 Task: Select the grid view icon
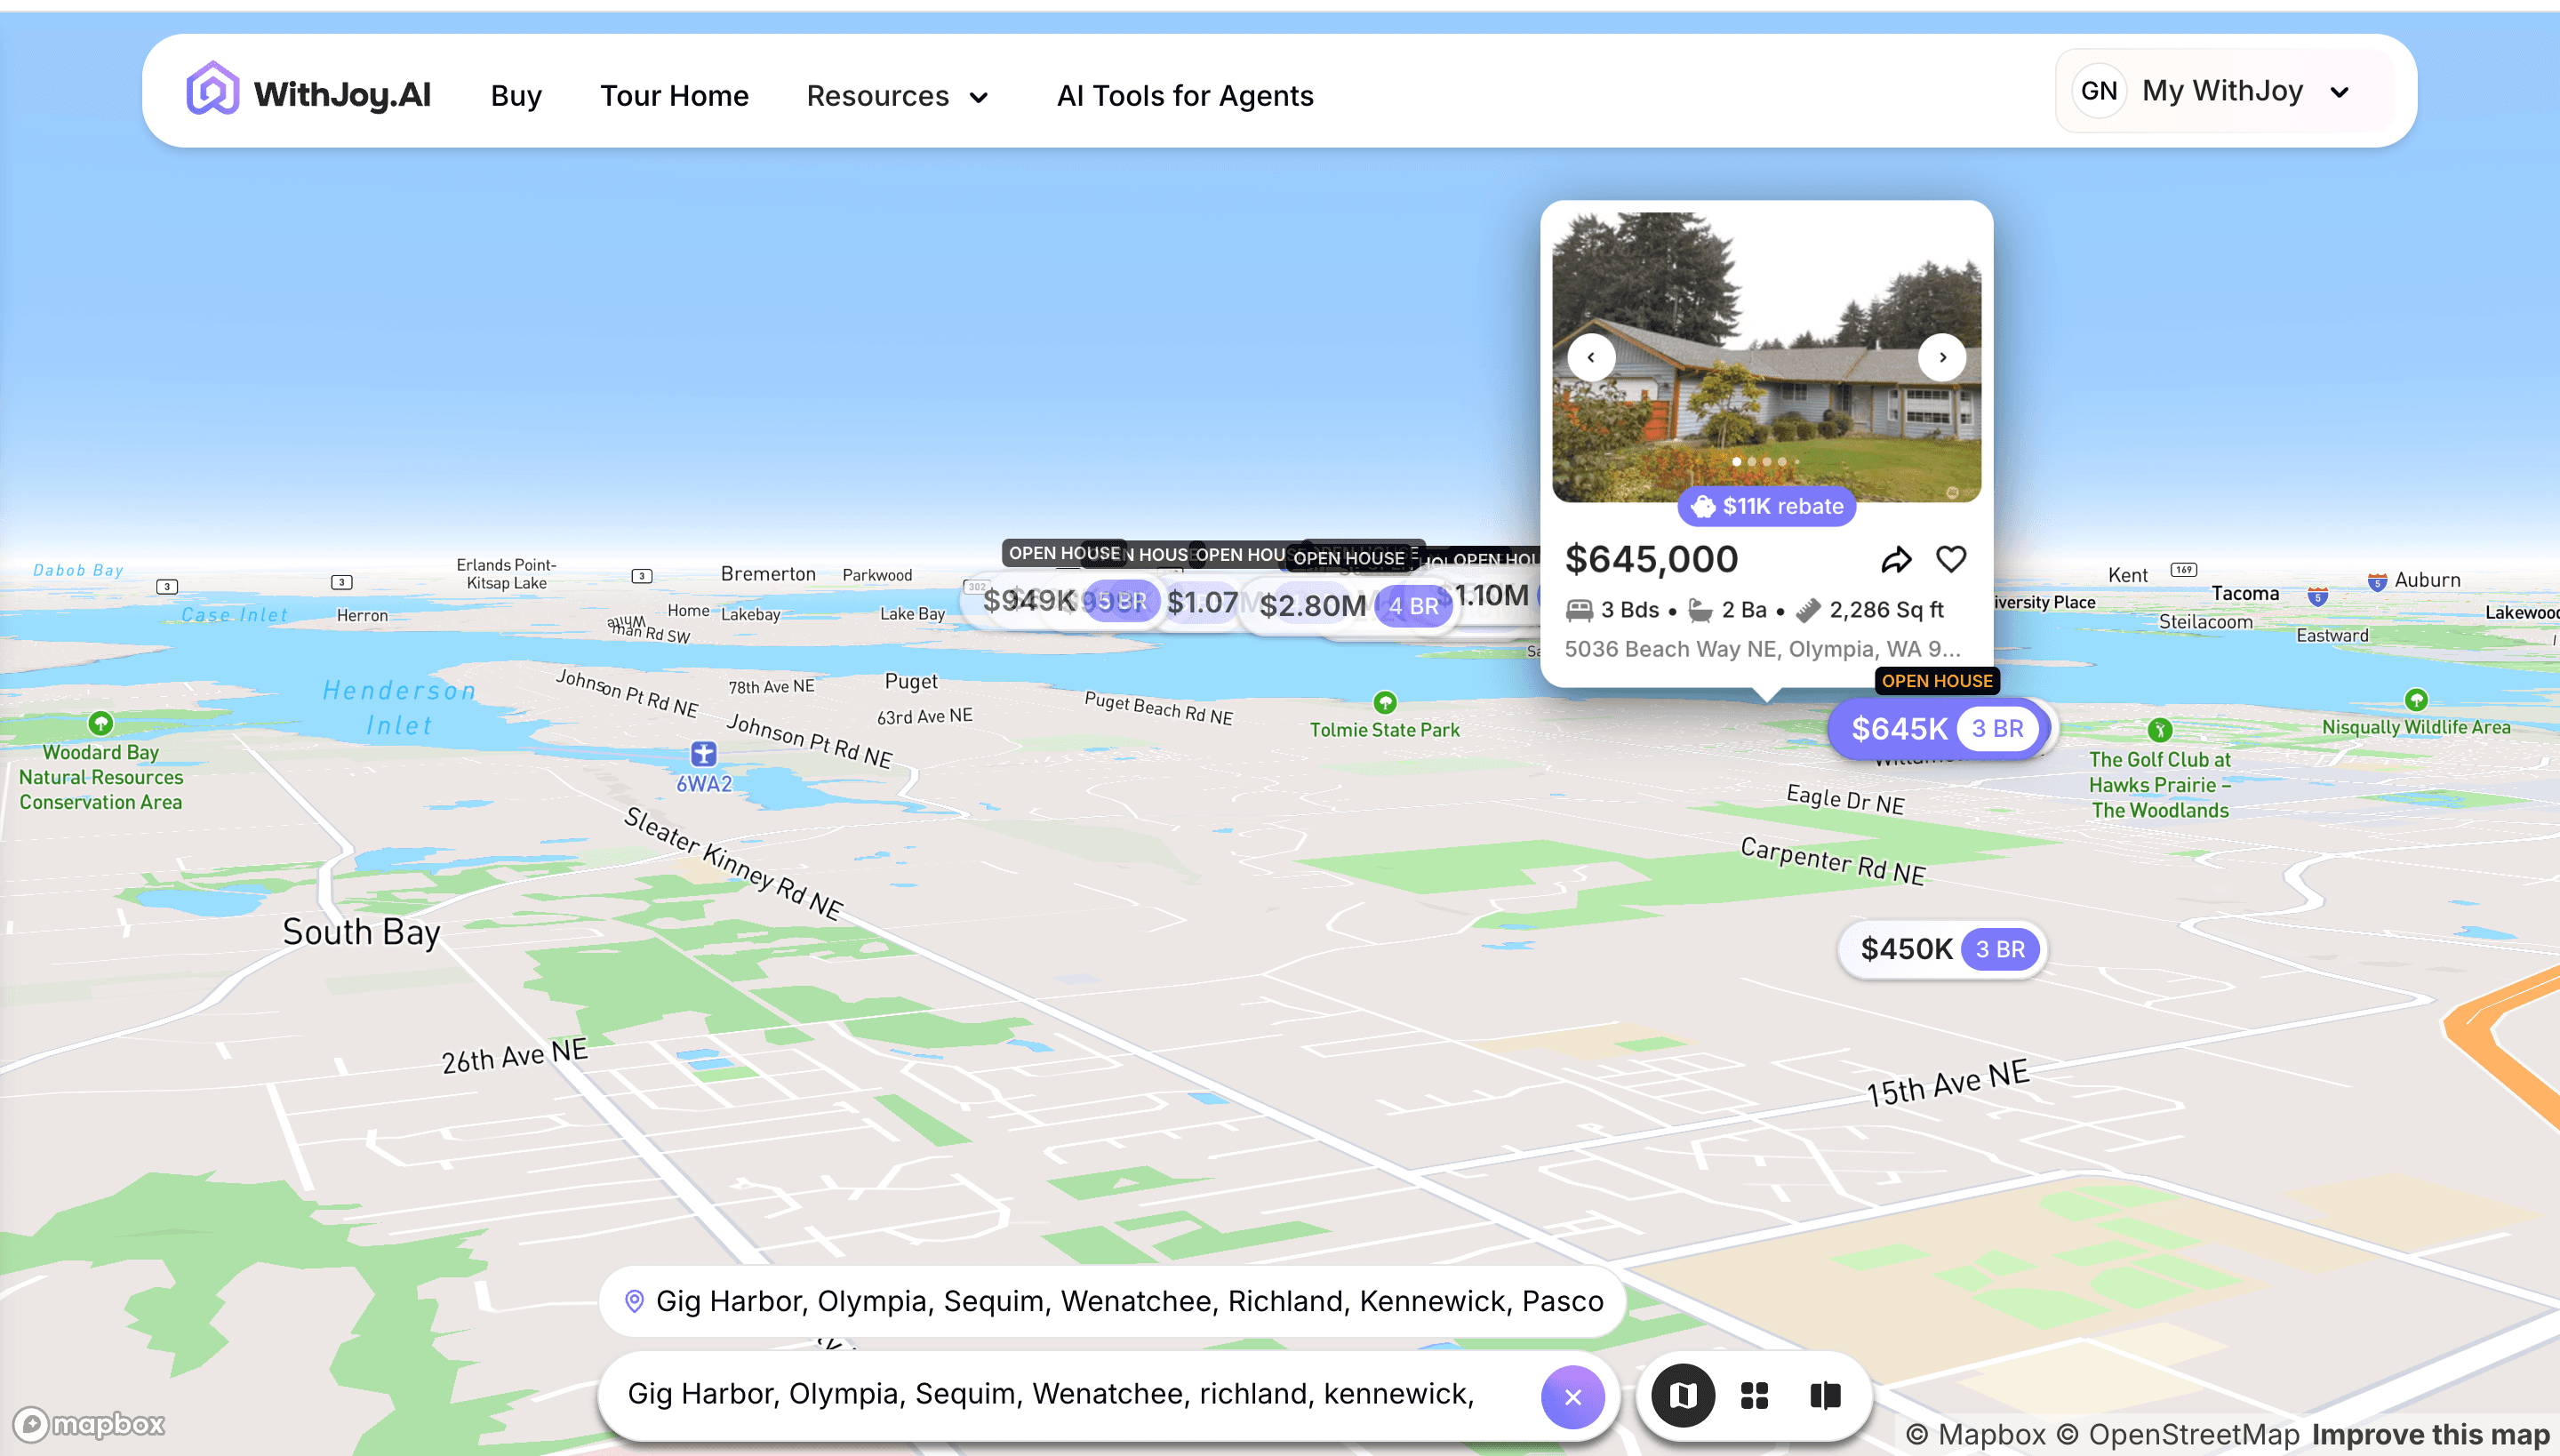click(x=1755, y=1396)
